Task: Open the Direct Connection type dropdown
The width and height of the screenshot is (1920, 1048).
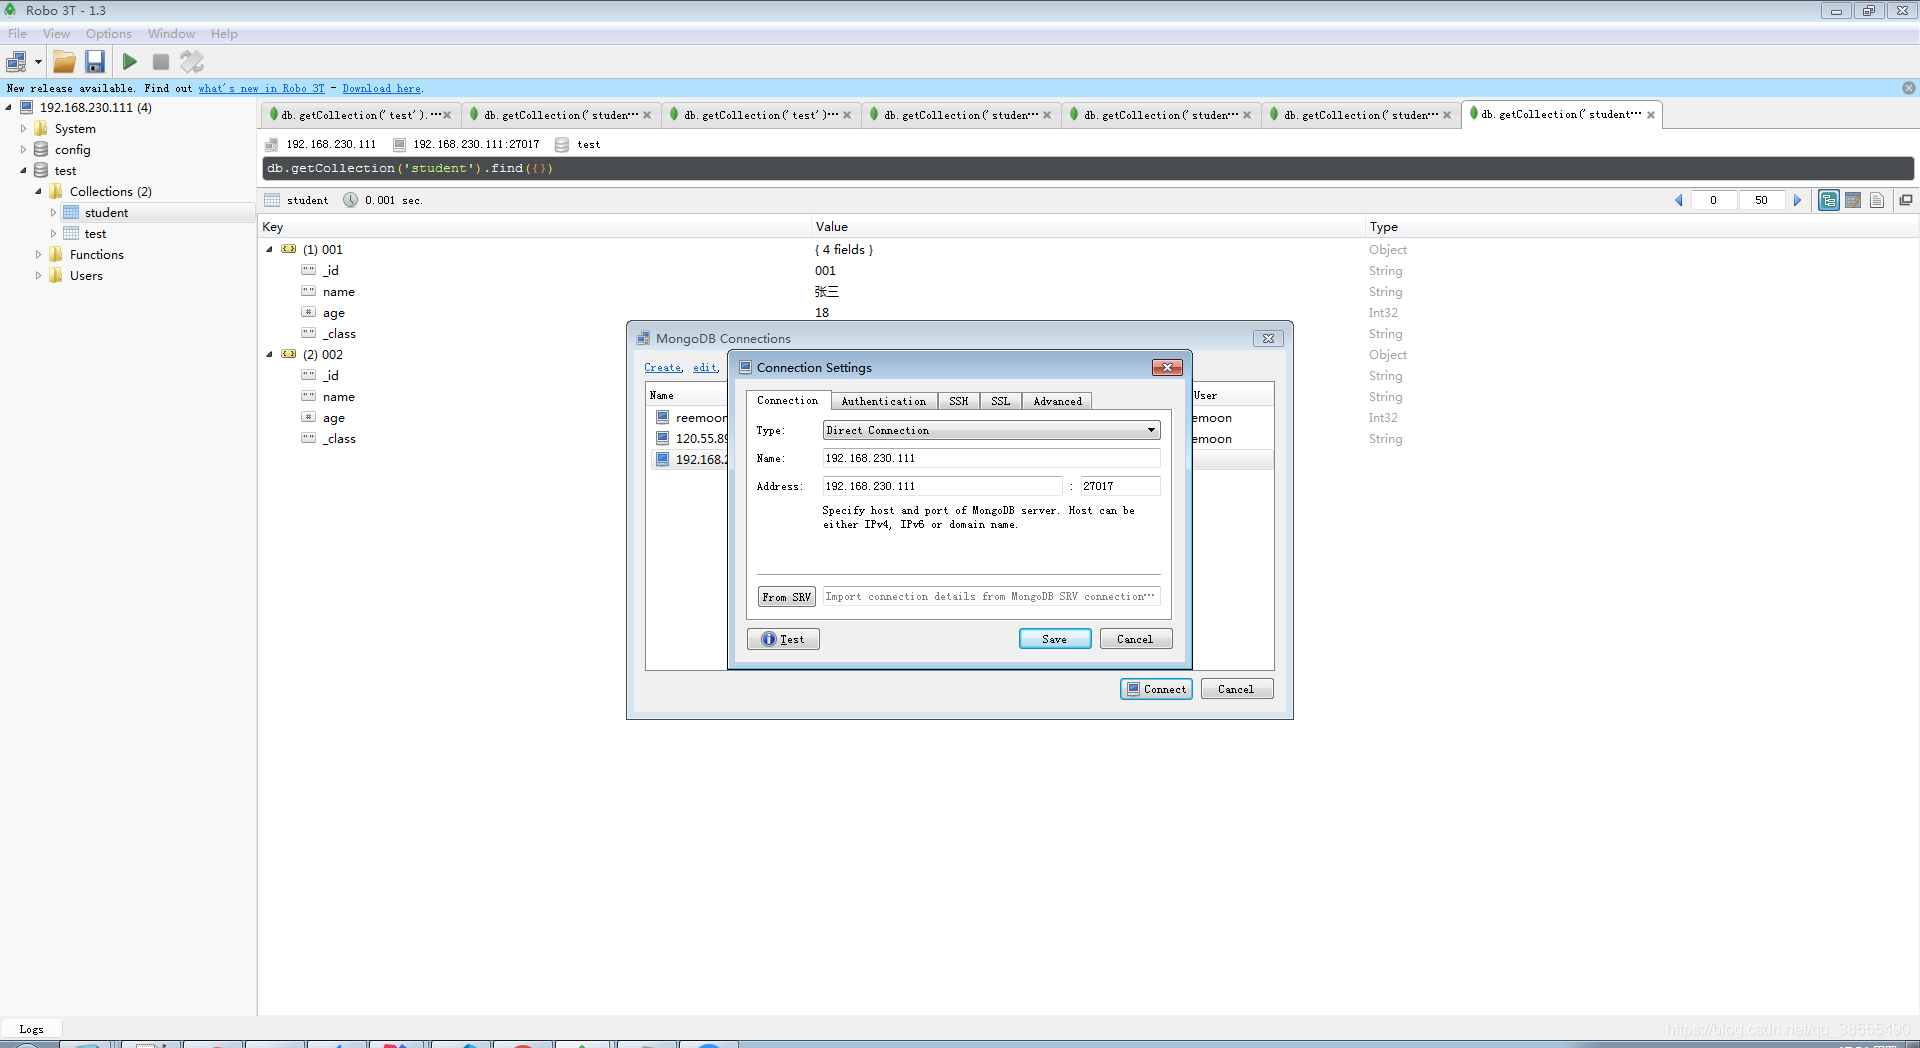Action: (1151, 430)
